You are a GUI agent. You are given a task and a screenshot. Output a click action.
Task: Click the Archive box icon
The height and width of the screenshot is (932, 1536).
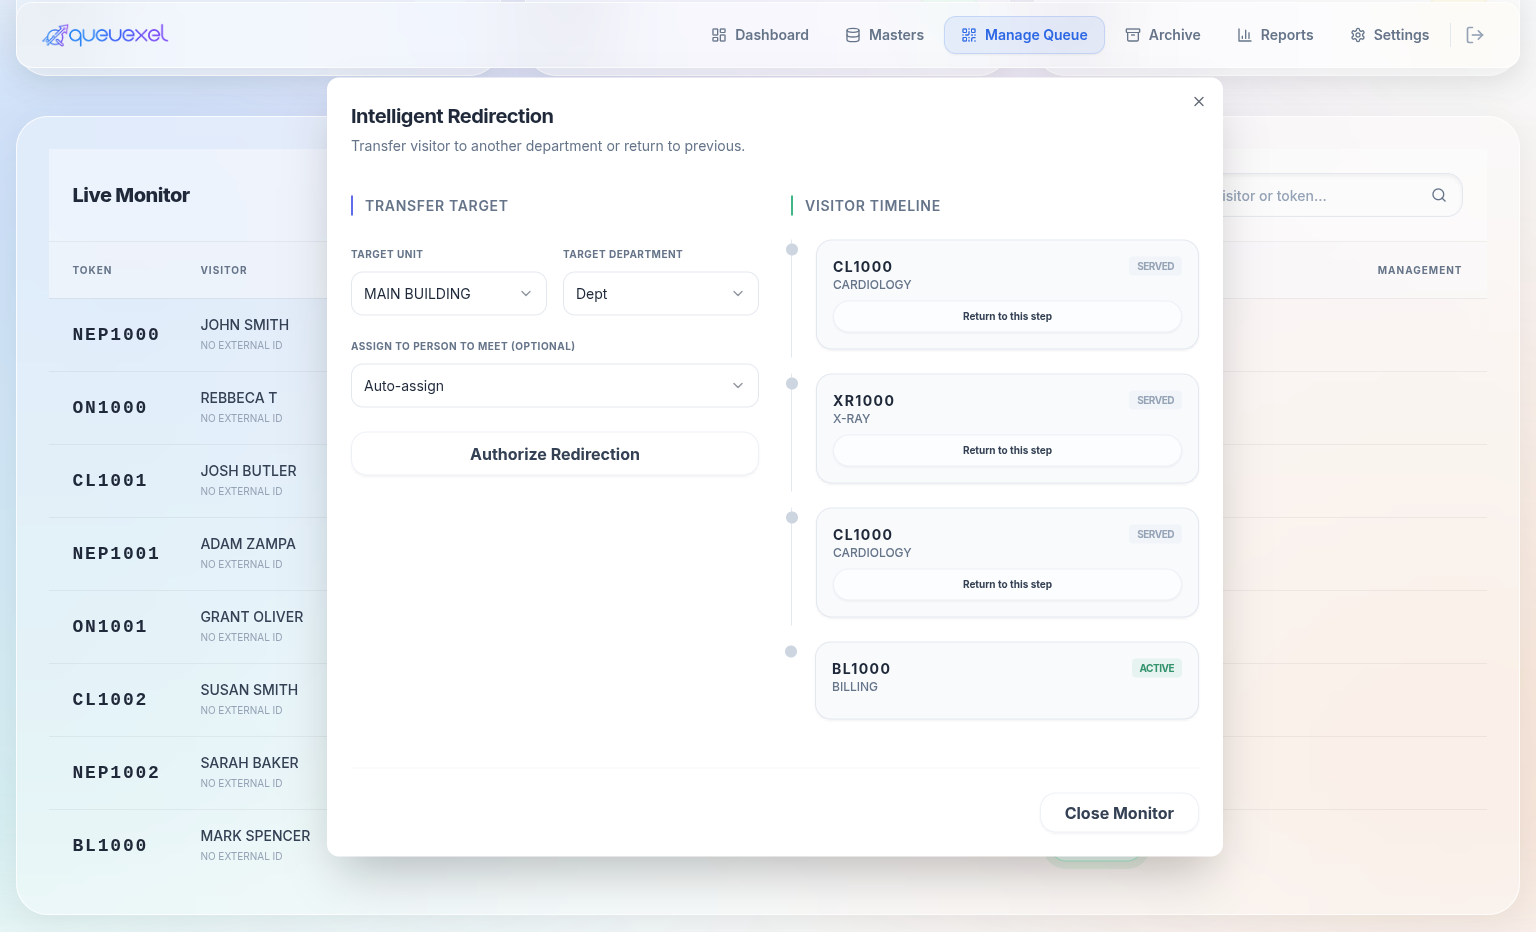click(1133, 35)
